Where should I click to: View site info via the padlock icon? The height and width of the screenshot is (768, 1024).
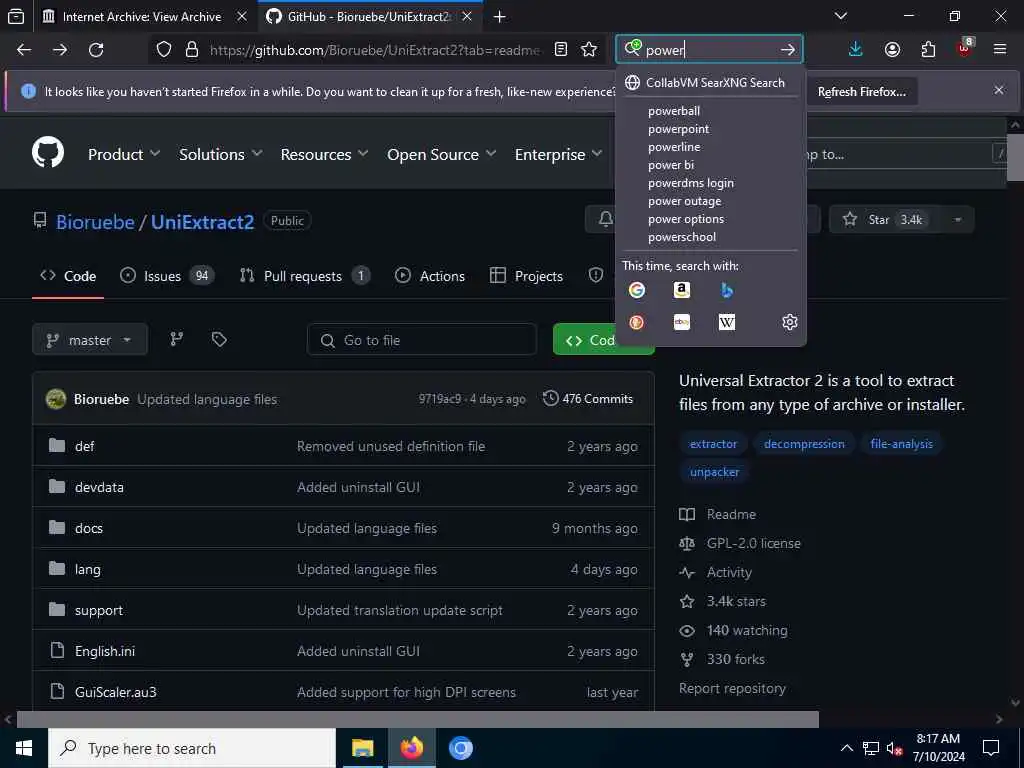pos(191,50)
